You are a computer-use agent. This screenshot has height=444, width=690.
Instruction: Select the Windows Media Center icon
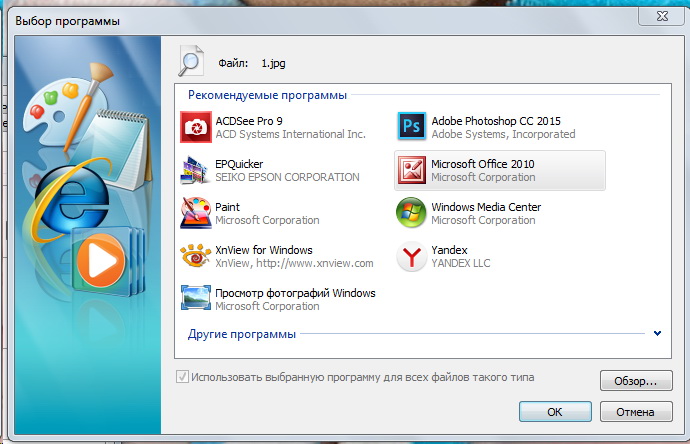pyautogui.click(x=411, y=213)
